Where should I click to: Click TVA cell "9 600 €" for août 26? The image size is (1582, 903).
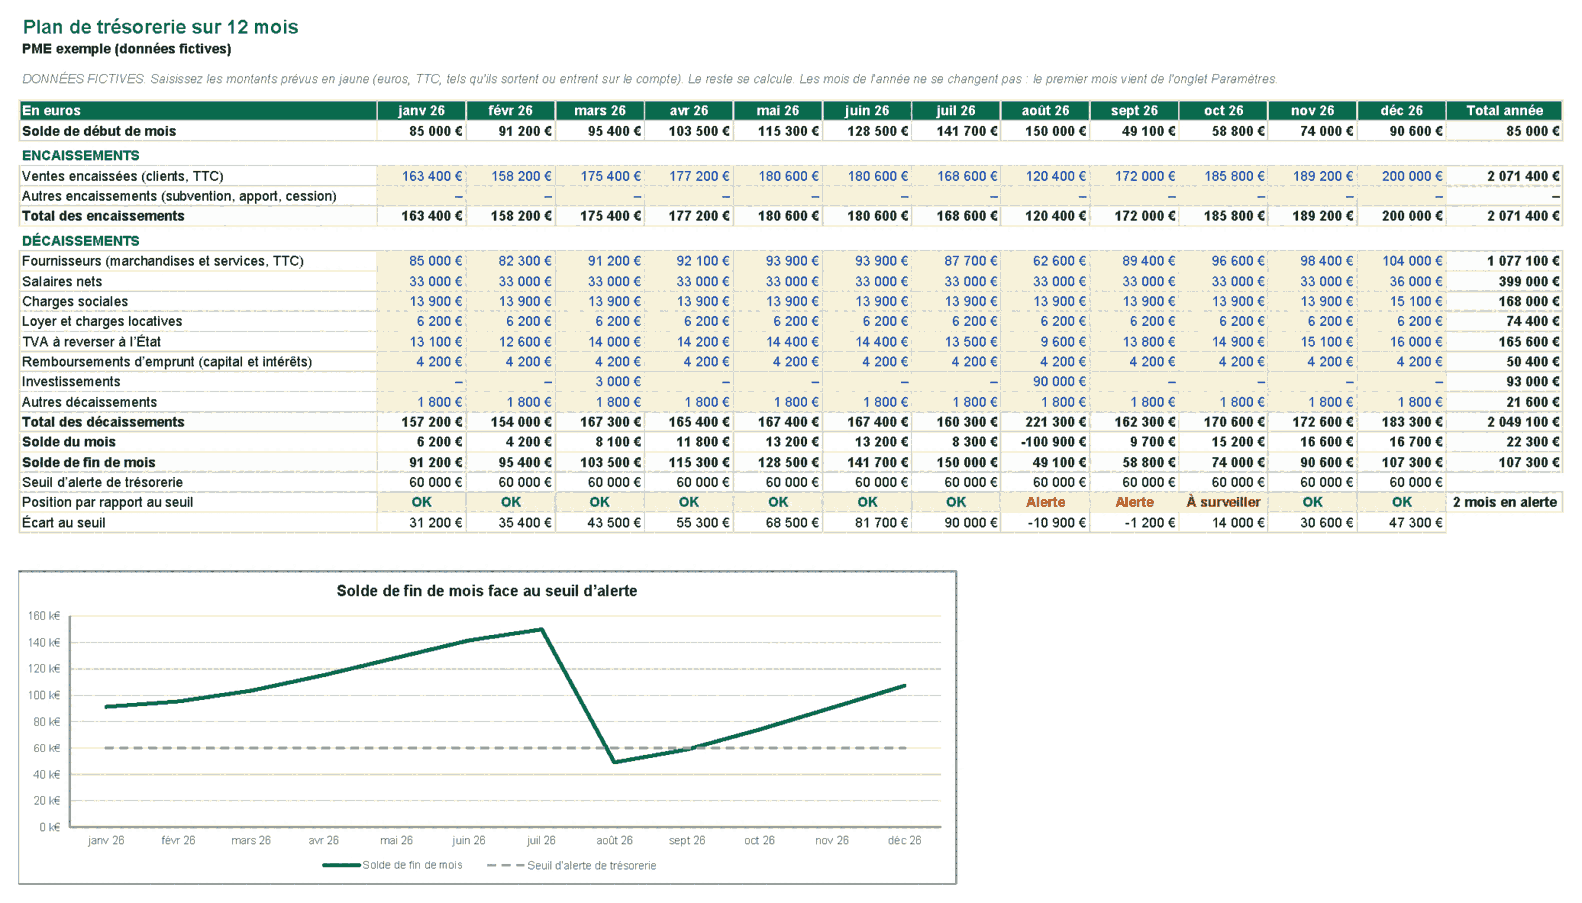point(1045,342)
